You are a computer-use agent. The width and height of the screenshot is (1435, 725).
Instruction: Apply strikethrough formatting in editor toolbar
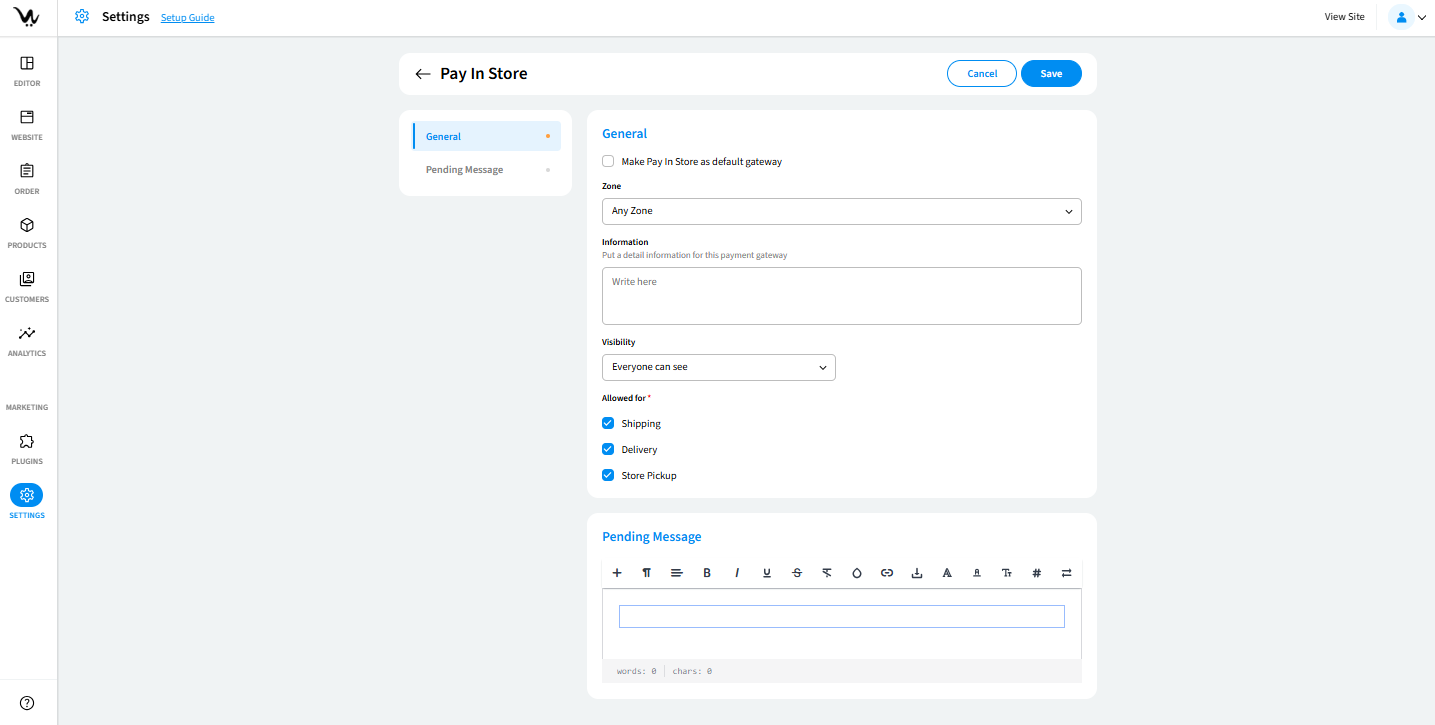[797, 573]
